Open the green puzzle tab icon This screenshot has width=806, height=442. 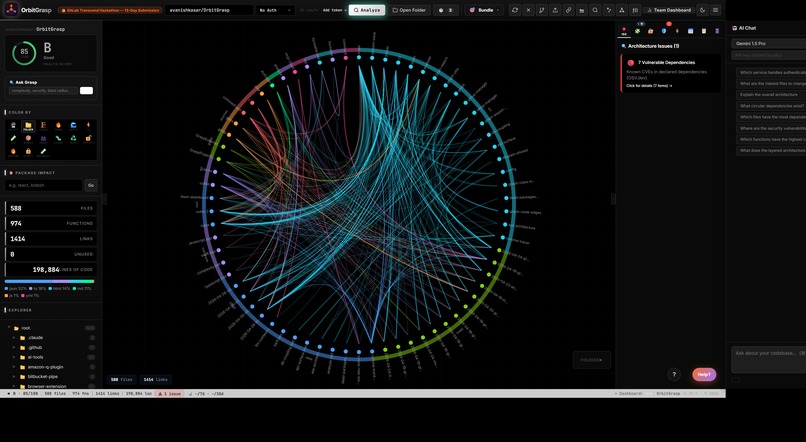click(637, 31)
